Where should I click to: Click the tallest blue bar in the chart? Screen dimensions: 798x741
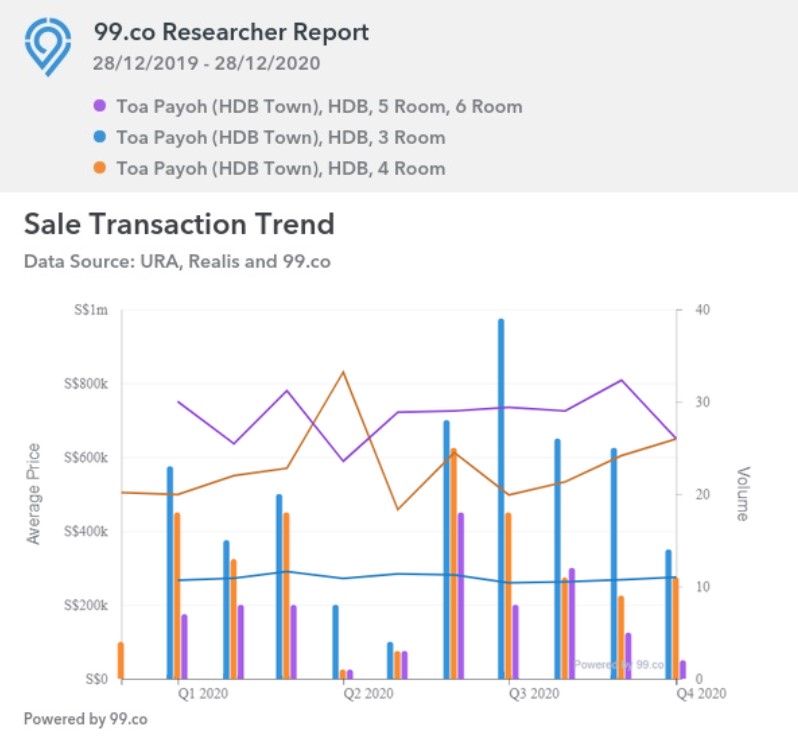[x=501, y=500]
